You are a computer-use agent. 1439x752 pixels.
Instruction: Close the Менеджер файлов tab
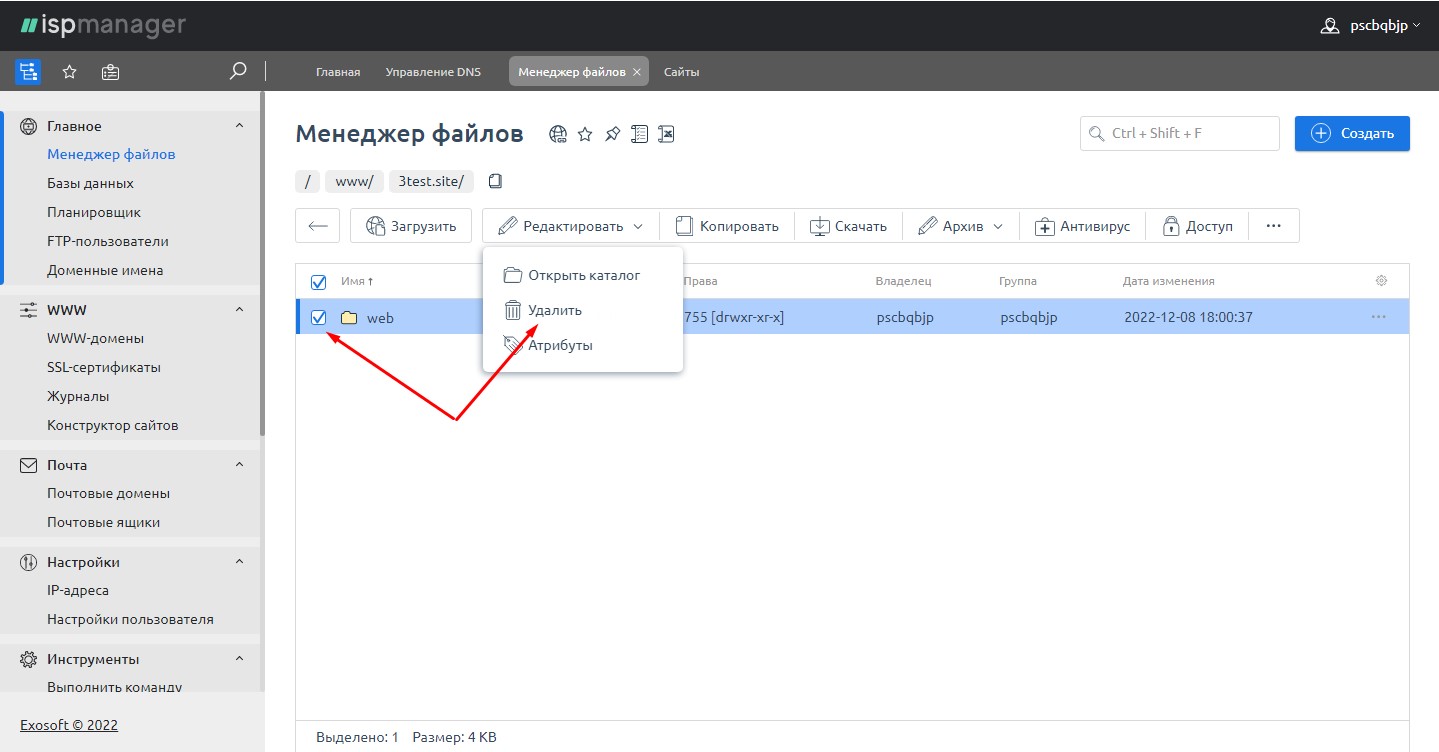click(x=637, y=72)
